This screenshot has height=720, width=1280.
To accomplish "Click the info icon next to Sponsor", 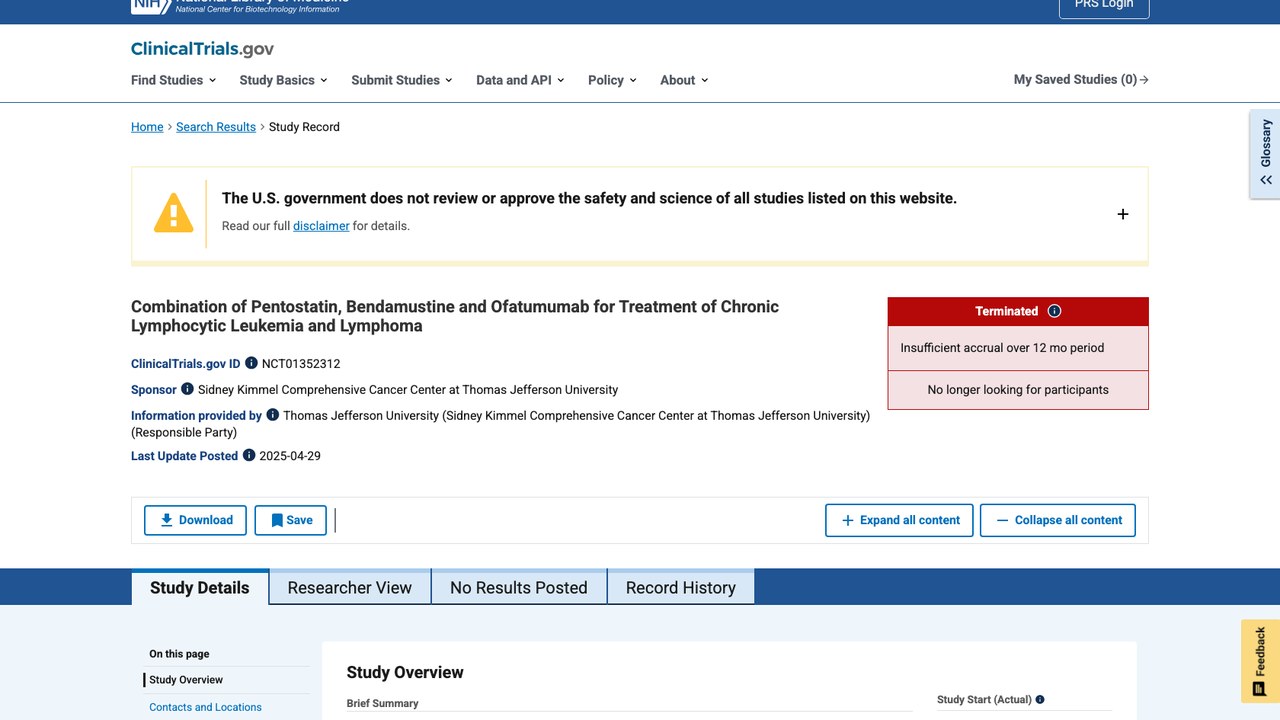I will click(187, 389).
